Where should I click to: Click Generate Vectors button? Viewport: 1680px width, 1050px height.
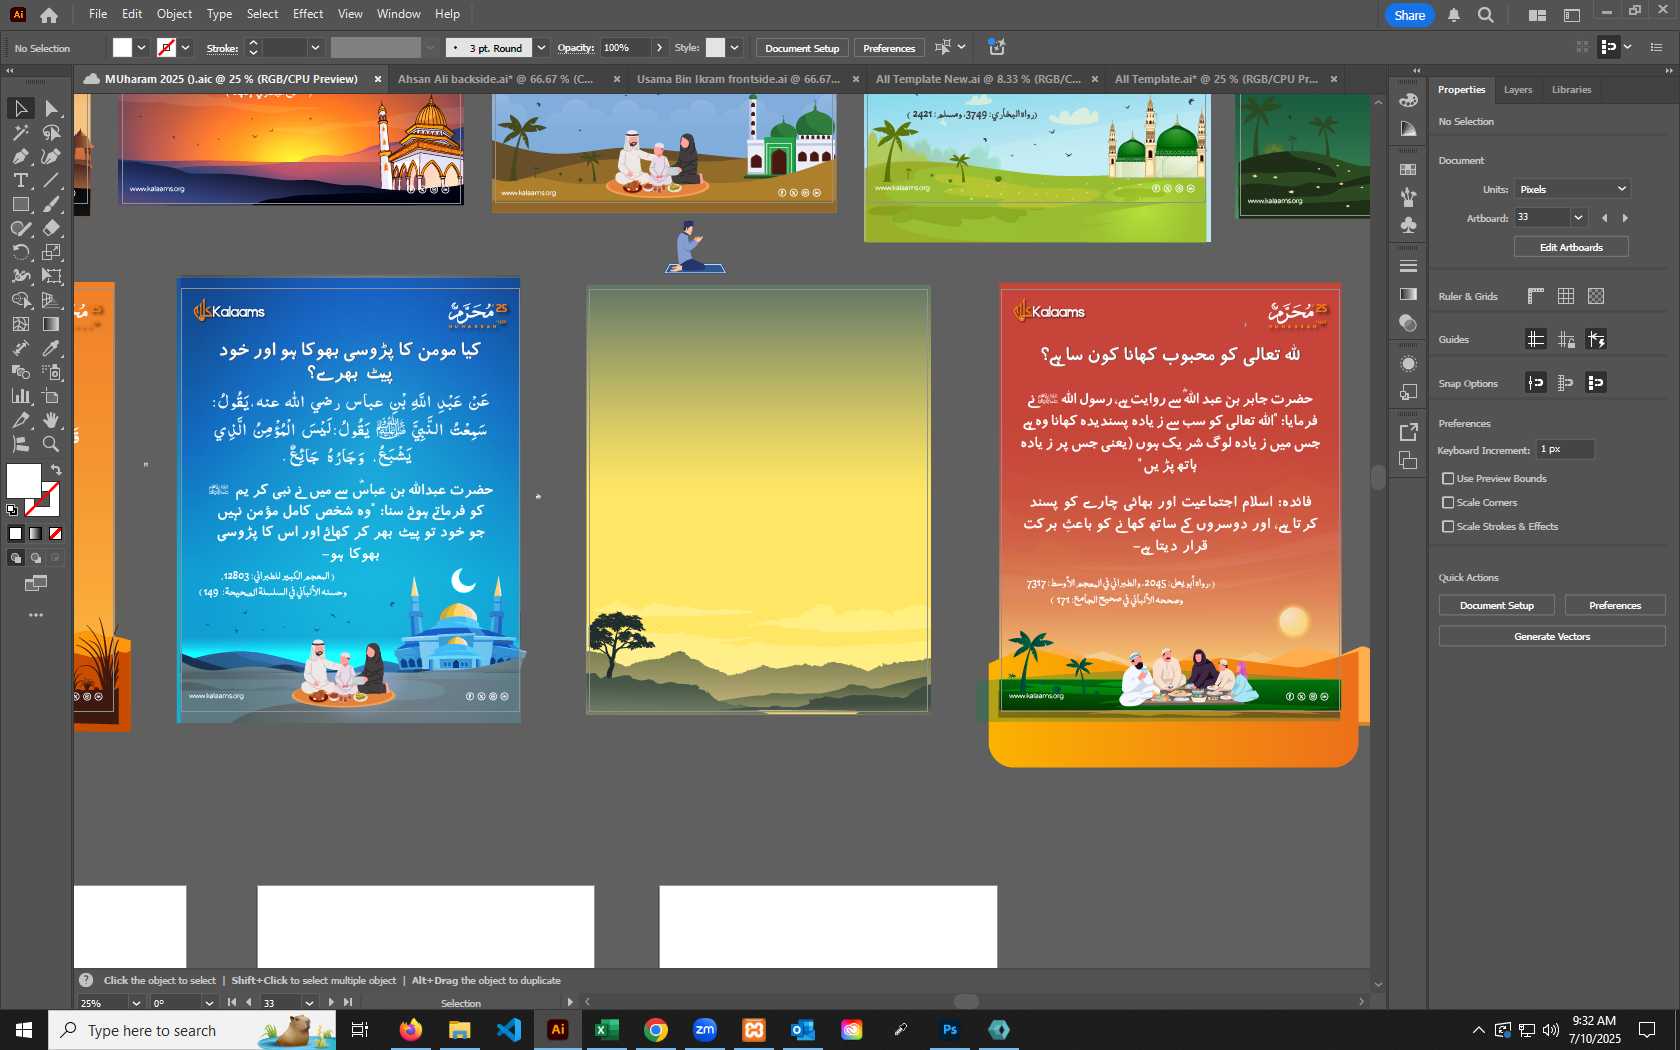click(1552, 636)
